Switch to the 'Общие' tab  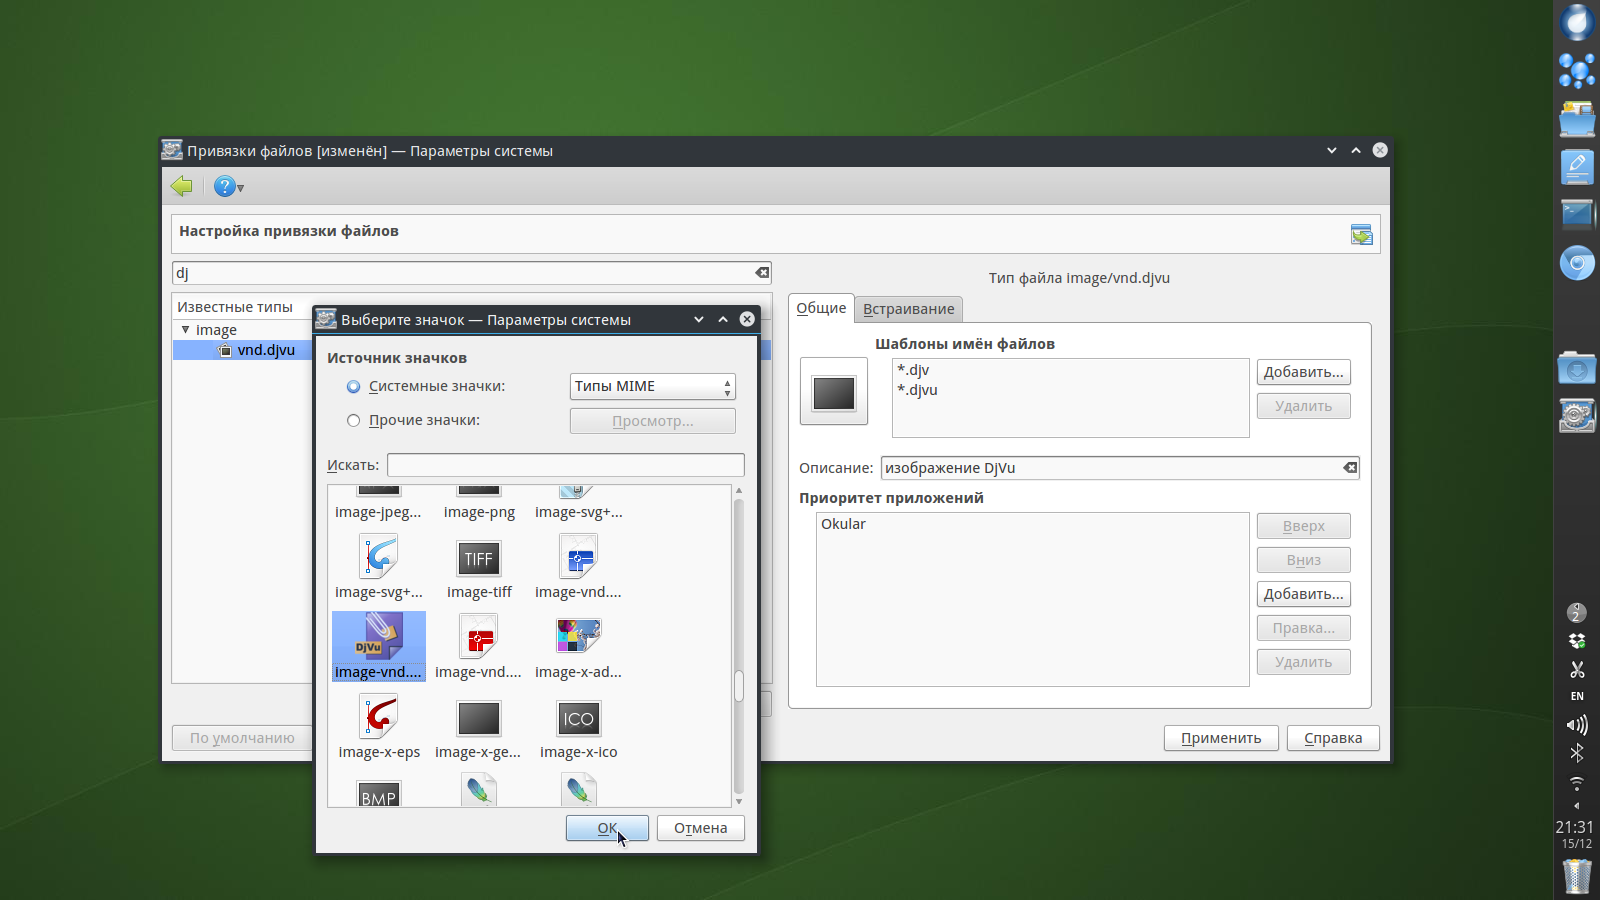click(x=821, y=308)
